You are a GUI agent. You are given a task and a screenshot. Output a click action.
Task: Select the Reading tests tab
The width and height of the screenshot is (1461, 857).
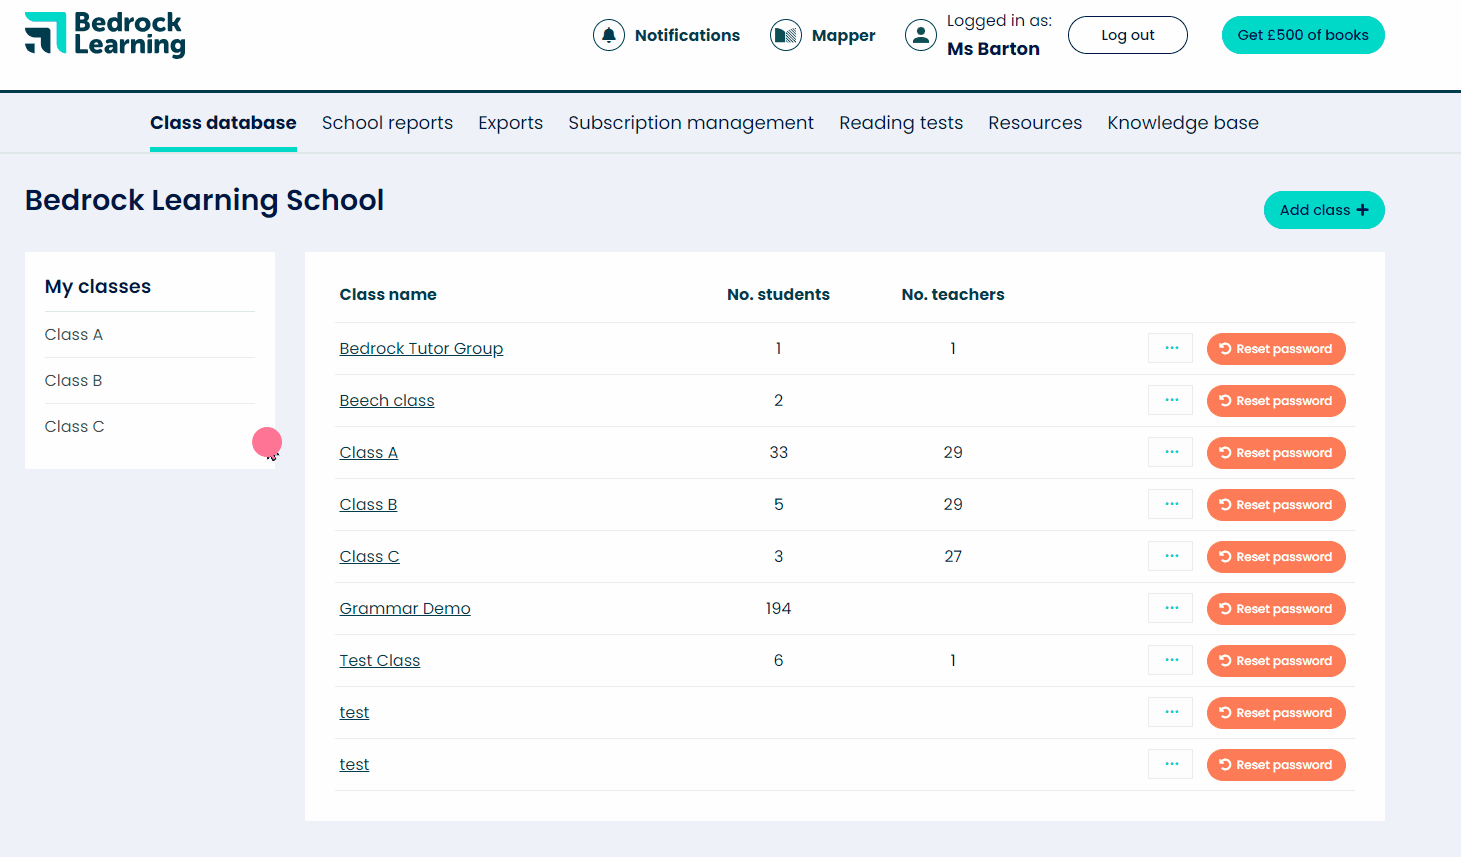coord(901,123)
